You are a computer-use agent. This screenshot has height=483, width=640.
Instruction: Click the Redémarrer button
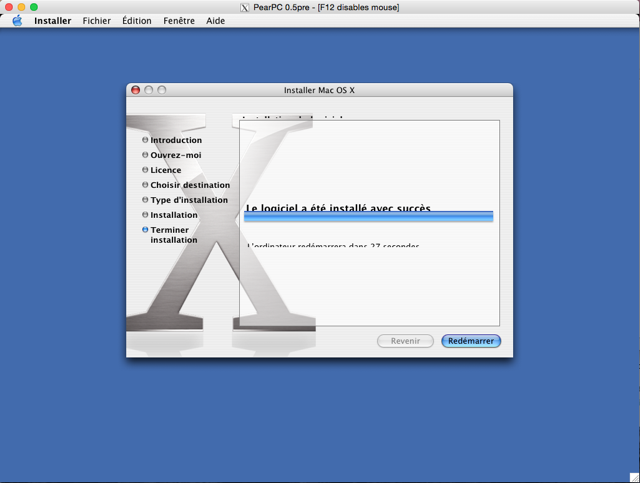click(x=471, y=341)
